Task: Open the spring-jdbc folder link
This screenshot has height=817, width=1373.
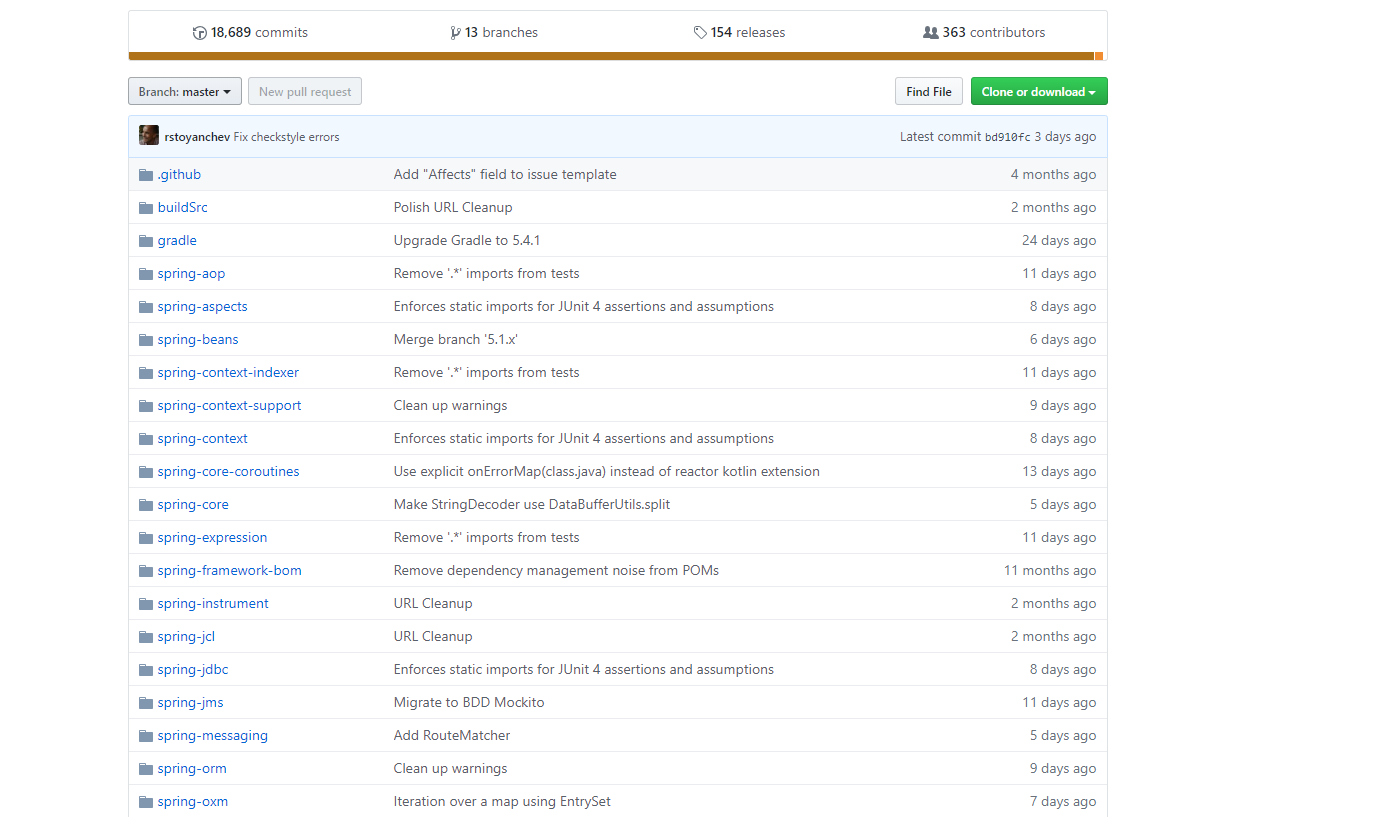Action: 193,670
